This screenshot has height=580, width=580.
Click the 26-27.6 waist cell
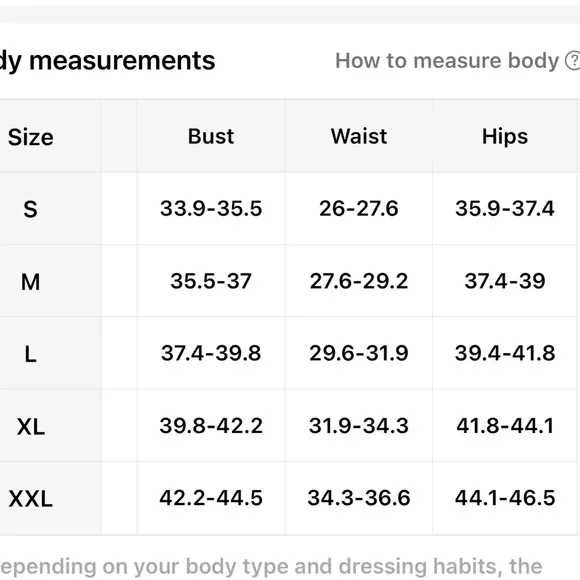[x=359, y=208]
